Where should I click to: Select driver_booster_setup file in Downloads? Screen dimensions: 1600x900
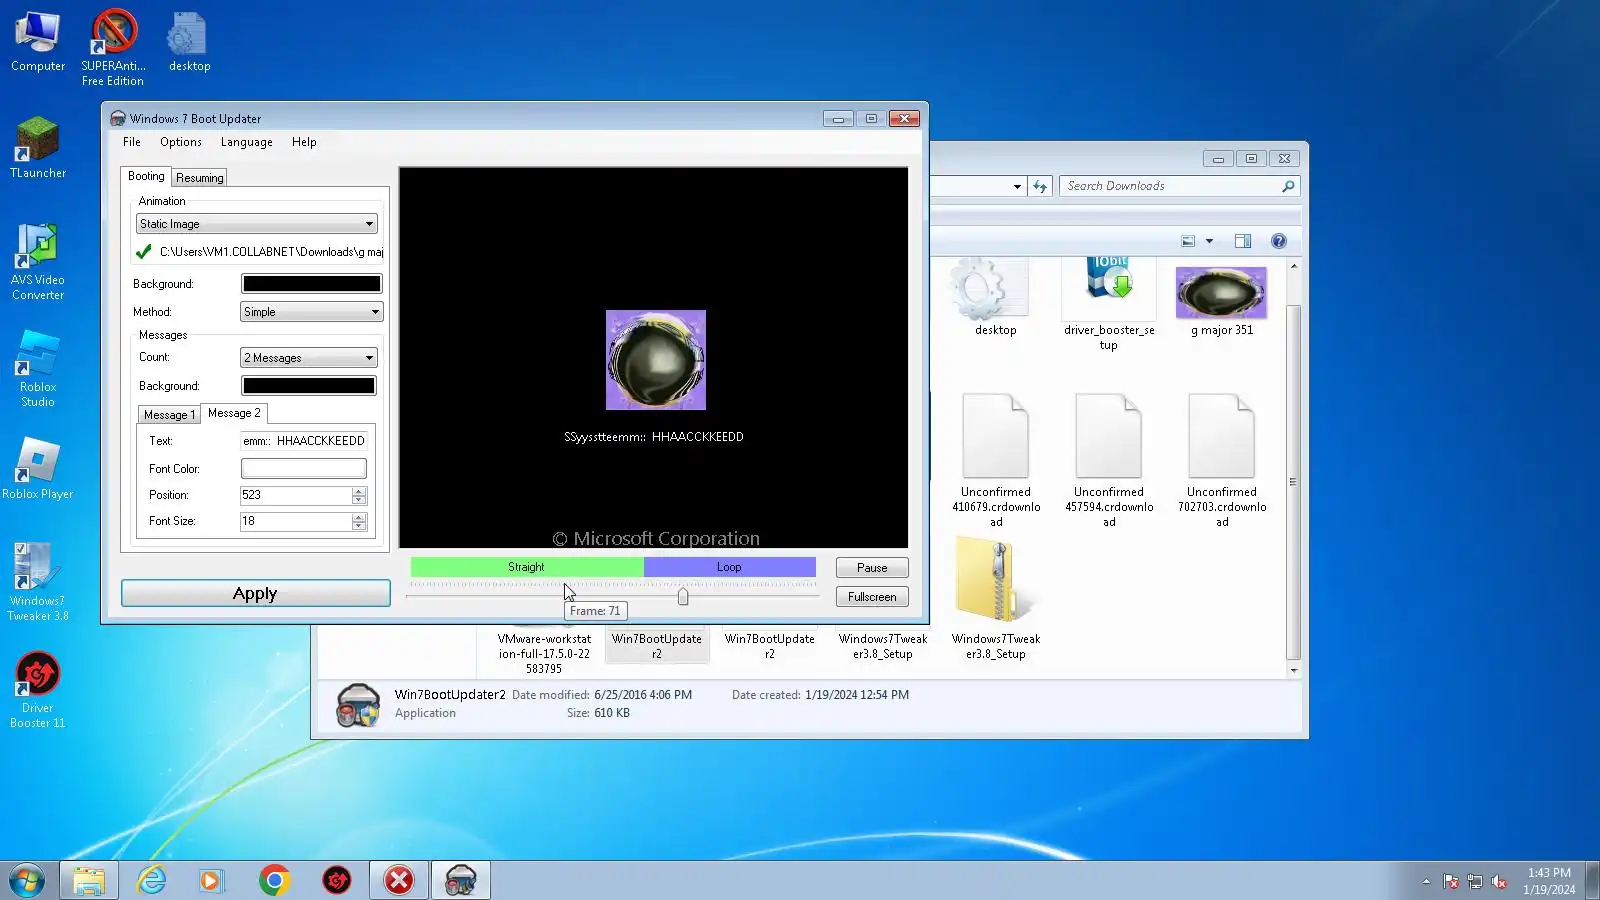(1109, 306)
